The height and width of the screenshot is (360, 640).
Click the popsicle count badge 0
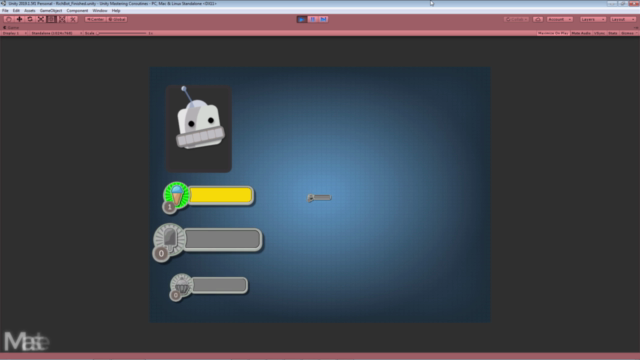pyautogui.click(x=161, y=253)
